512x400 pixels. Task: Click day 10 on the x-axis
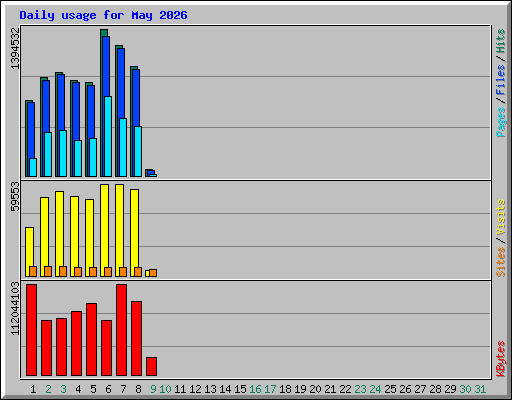[165, 389]
